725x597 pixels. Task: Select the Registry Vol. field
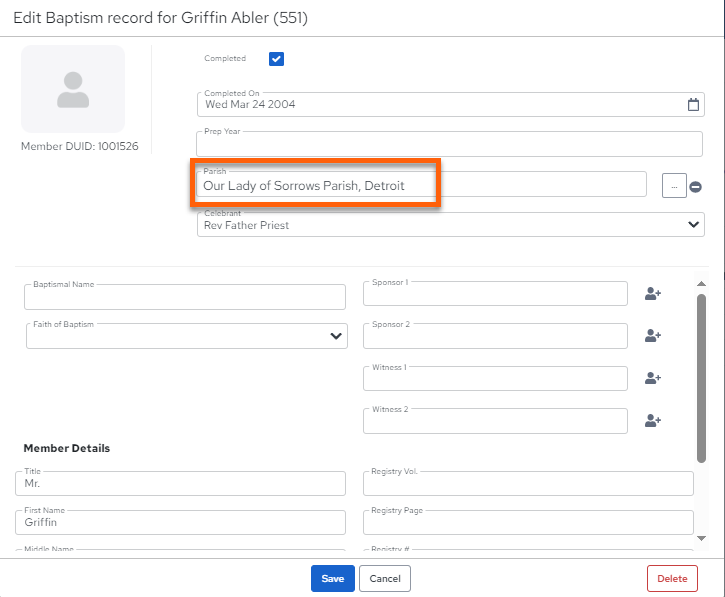pyautogui.click(x=528, y=484)
